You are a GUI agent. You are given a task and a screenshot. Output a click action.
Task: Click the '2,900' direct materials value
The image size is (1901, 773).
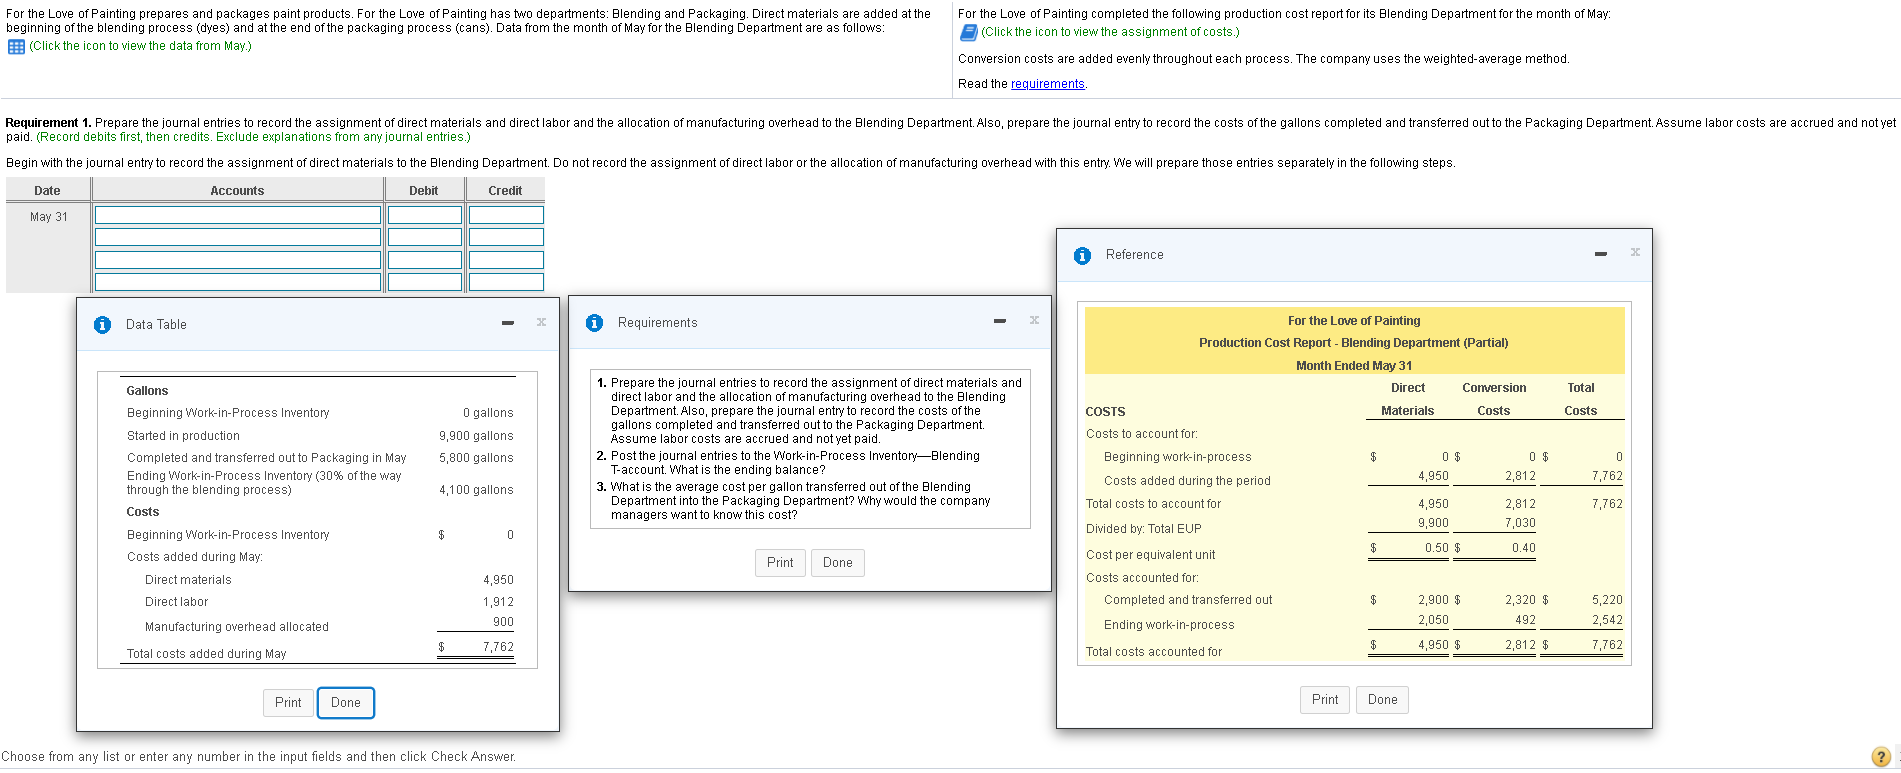tap(1433, 600)
